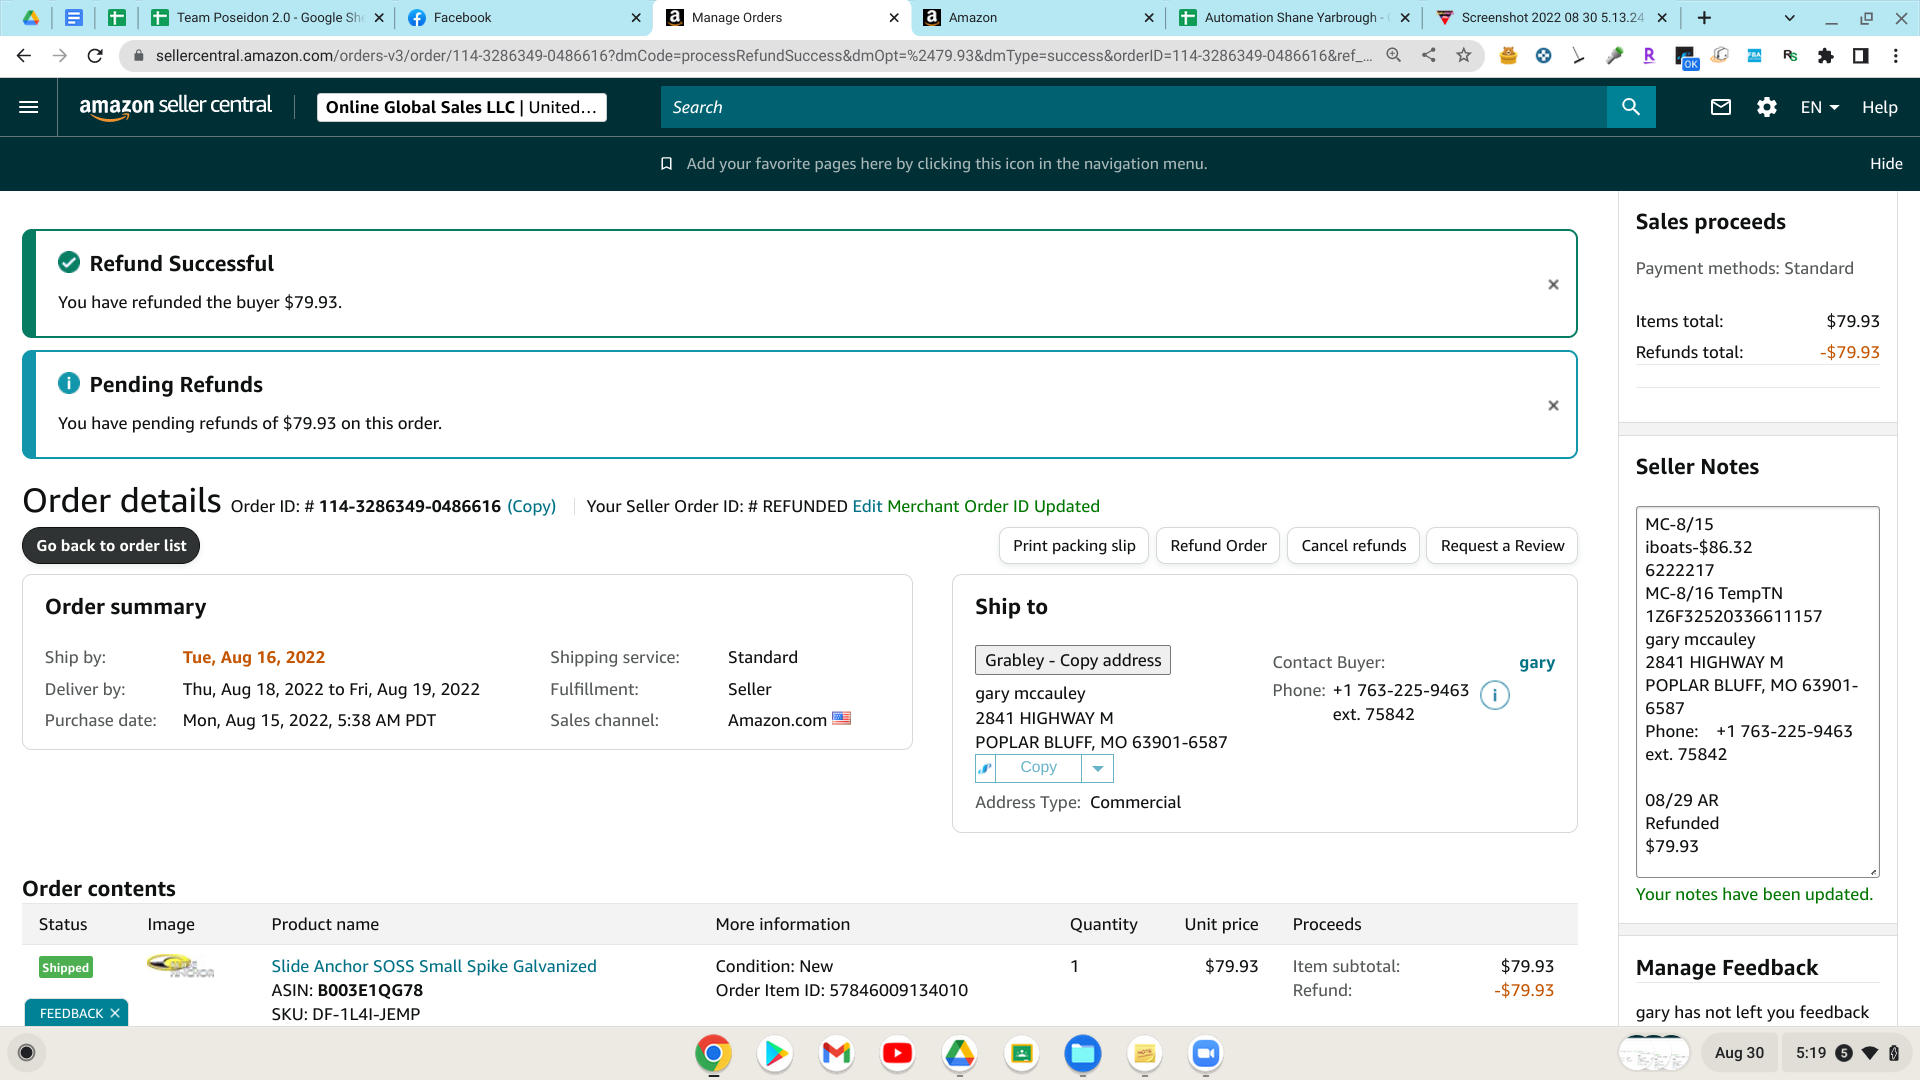Open Gmail from the shelf
This screenshot has width=1920, height=1080.
coord(836,1053)
